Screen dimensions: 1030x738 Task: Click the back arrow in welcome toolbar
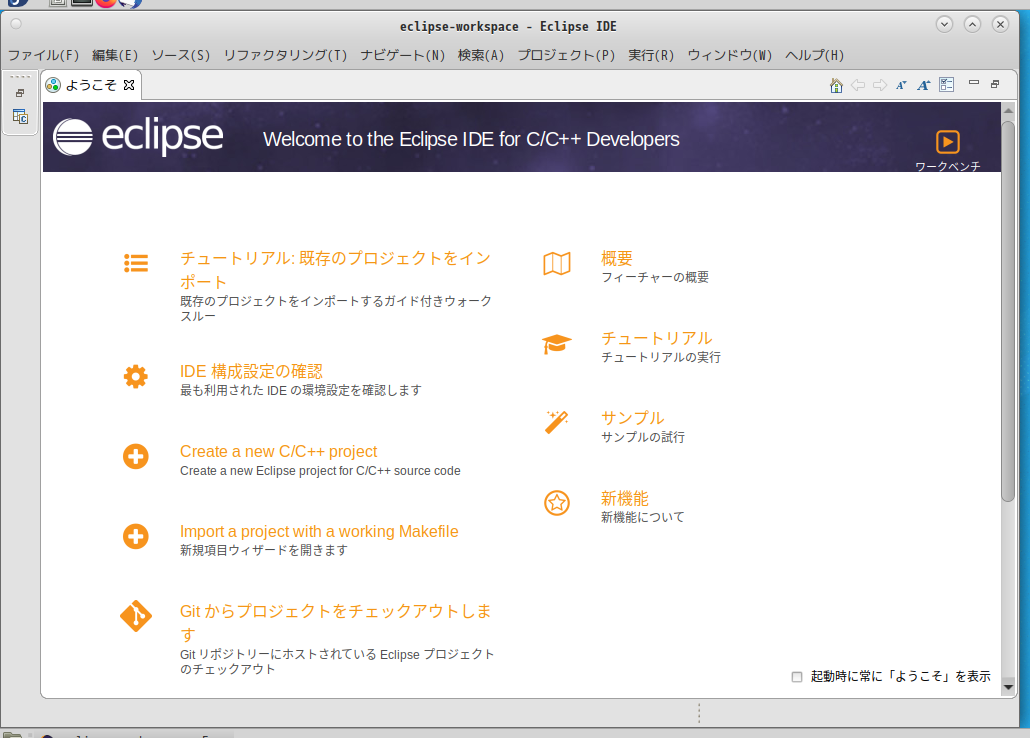(x=858, y=85)
